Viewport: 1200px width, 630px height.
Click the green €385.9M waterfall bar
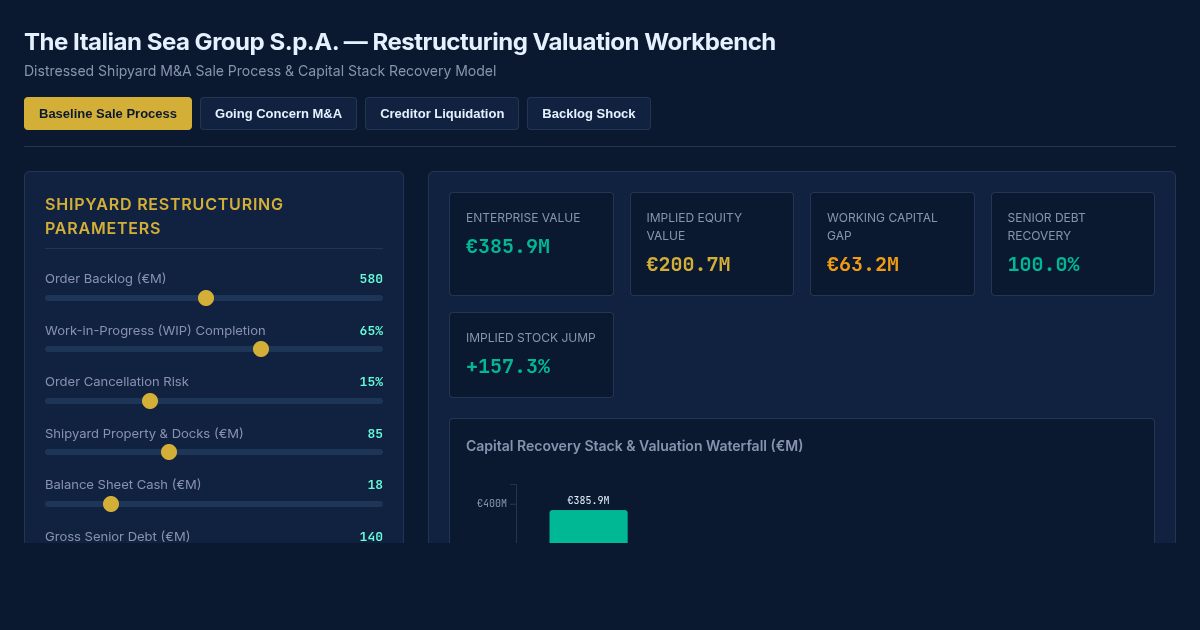click(x=588, y=527)
